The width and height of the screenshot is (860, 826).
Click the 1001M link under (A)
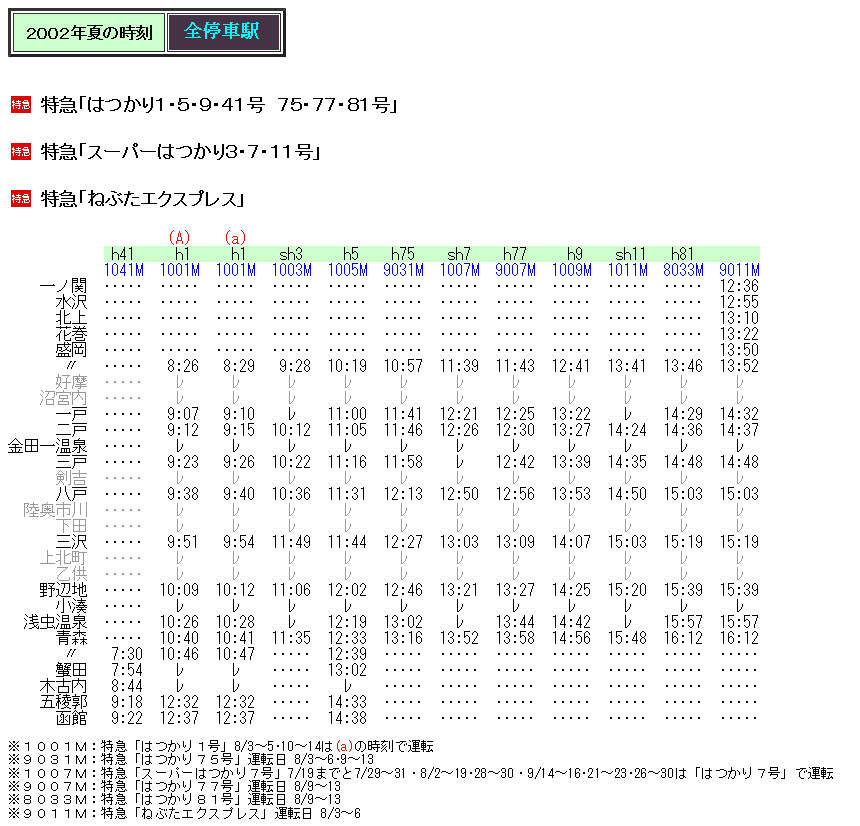tap(180, 270)
